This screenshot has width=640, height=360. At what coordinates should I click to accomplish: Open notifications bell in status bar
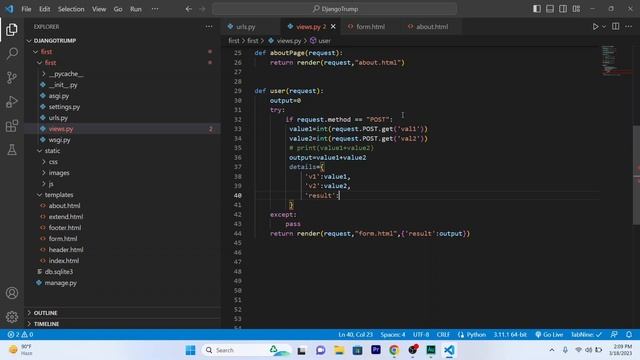tap(629, 334)
